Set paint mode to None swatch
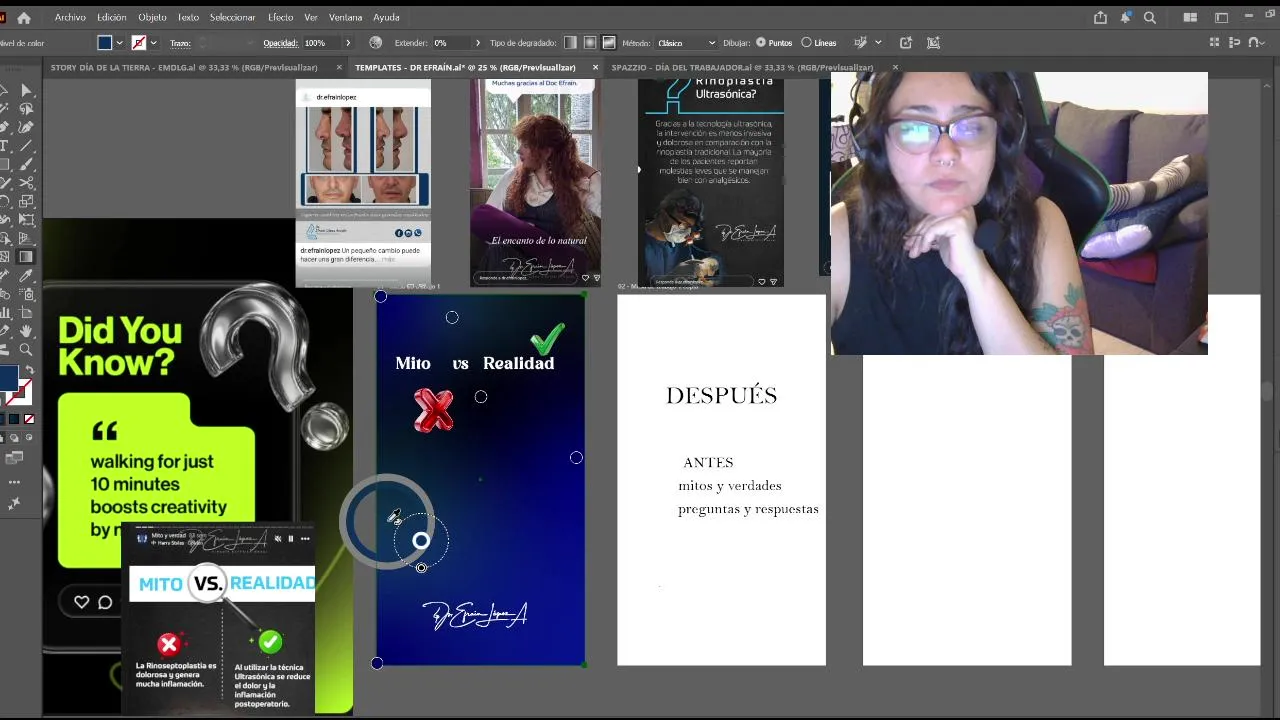The width and height of the screenshot is (1280, 720). [29, 419]
